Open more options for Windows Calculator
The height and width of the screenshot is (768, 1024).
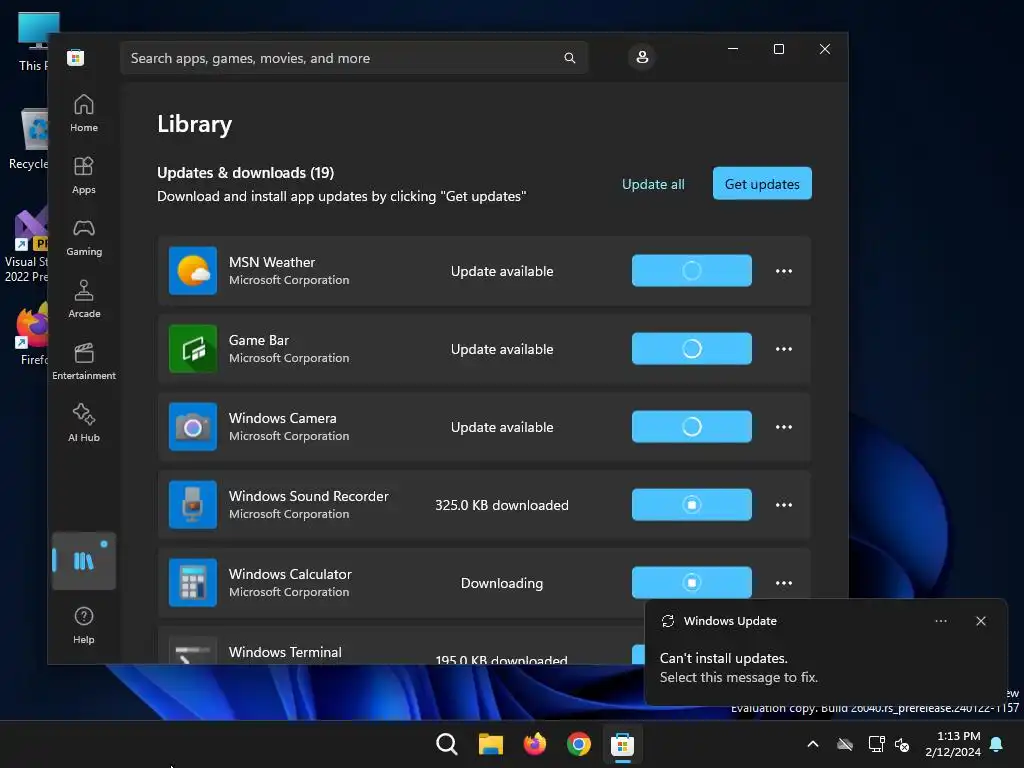[784, 583]
